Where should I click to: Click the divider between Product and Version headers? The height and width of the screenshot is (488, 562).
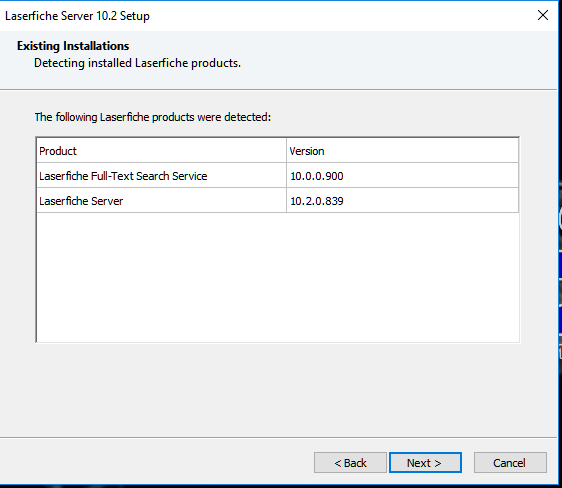[x=286, y=151]
